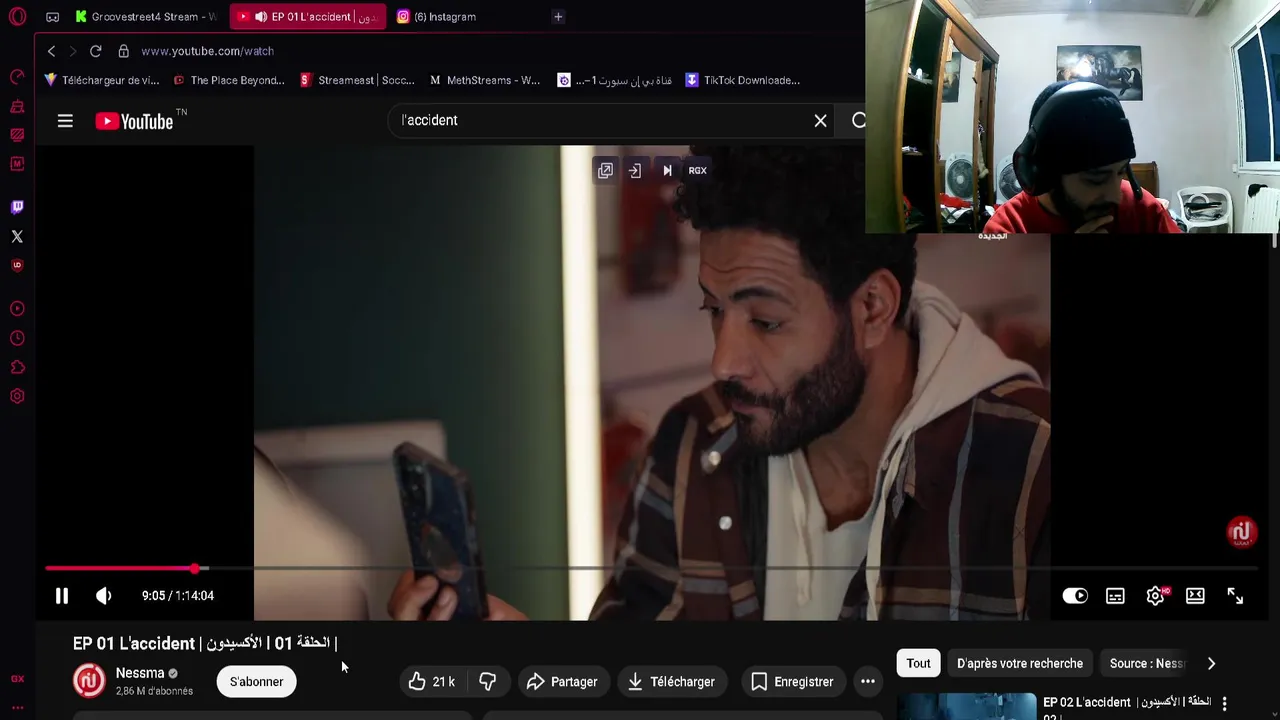The height and width of the screenshot is (720, 1280).
Task: Go forward to the next page
Action: tap(73, 51)
